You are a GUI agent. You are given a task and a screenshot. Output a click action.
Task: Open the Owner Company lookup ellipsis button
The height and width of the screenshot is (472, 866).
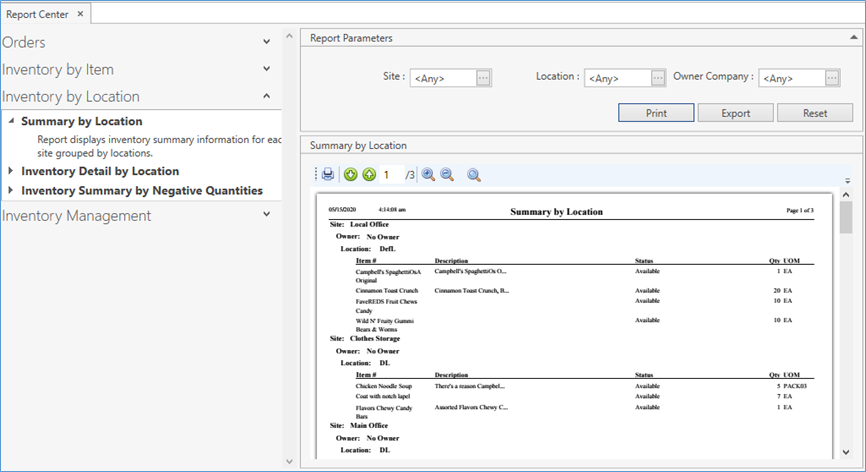coord(831,78)
